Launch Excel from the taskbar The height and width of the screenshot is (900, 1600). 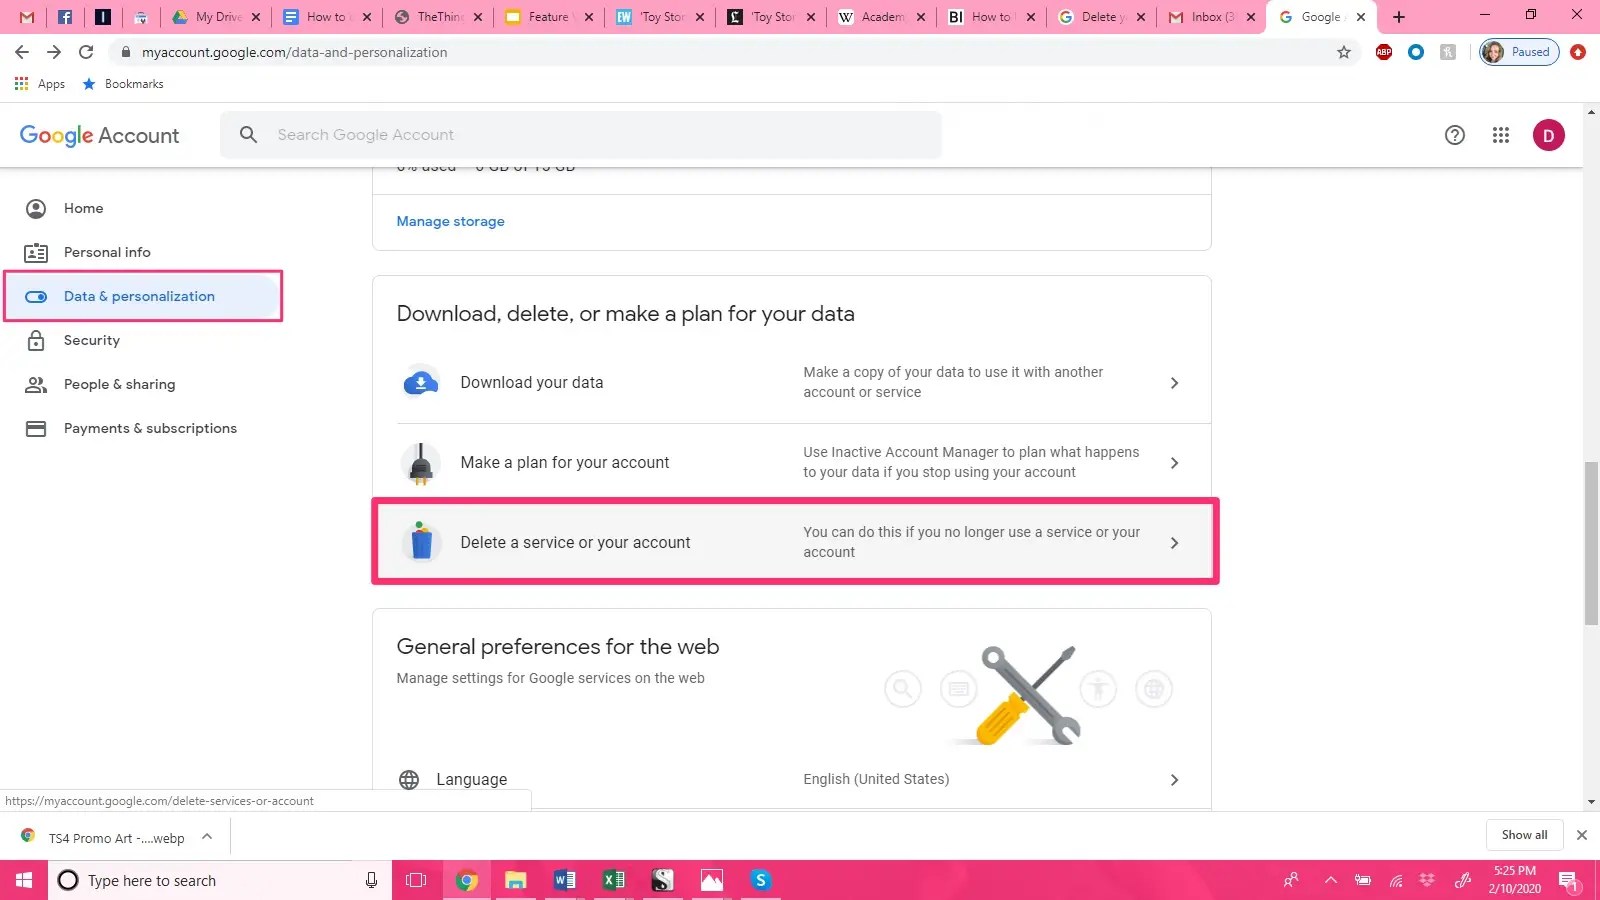point(613,880)
